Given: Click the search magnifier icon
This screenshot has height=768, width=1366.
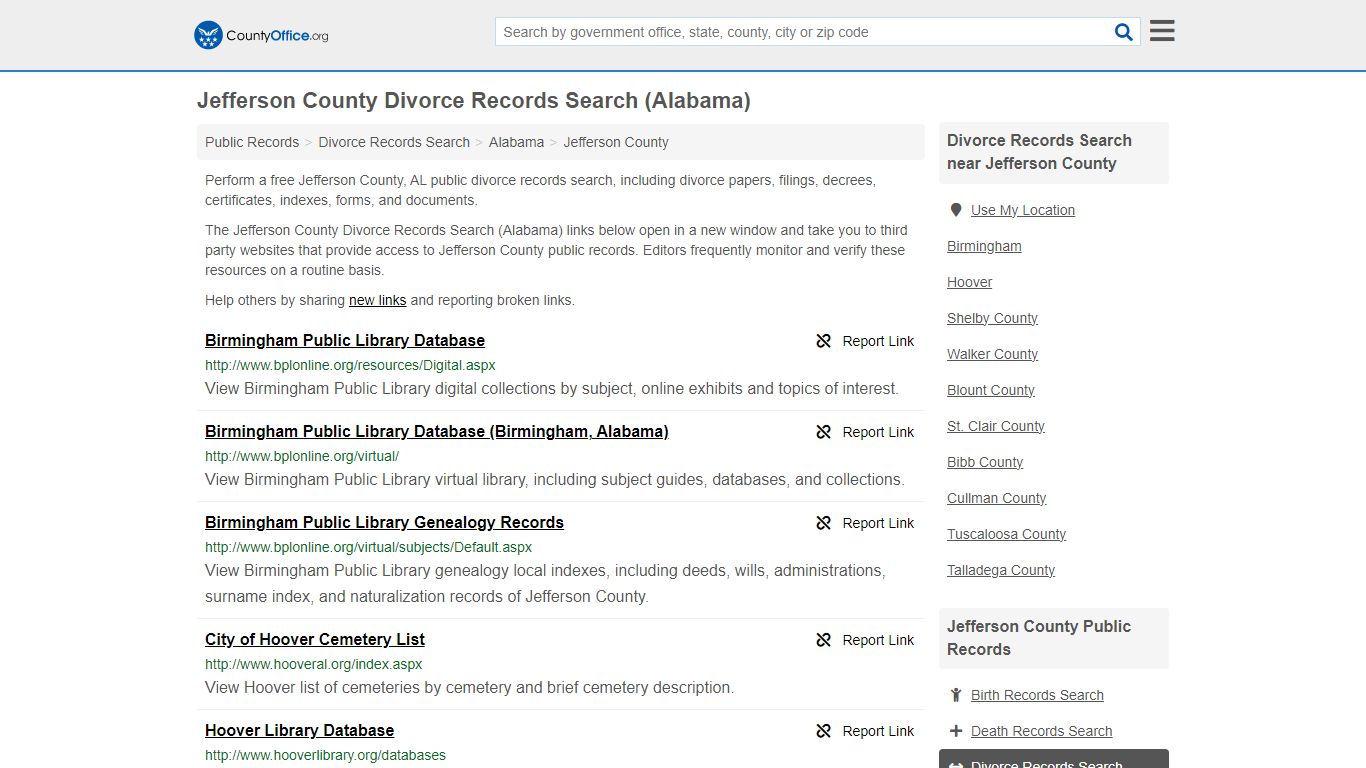Looking at the screenshot, I should tap(1124, 32).
